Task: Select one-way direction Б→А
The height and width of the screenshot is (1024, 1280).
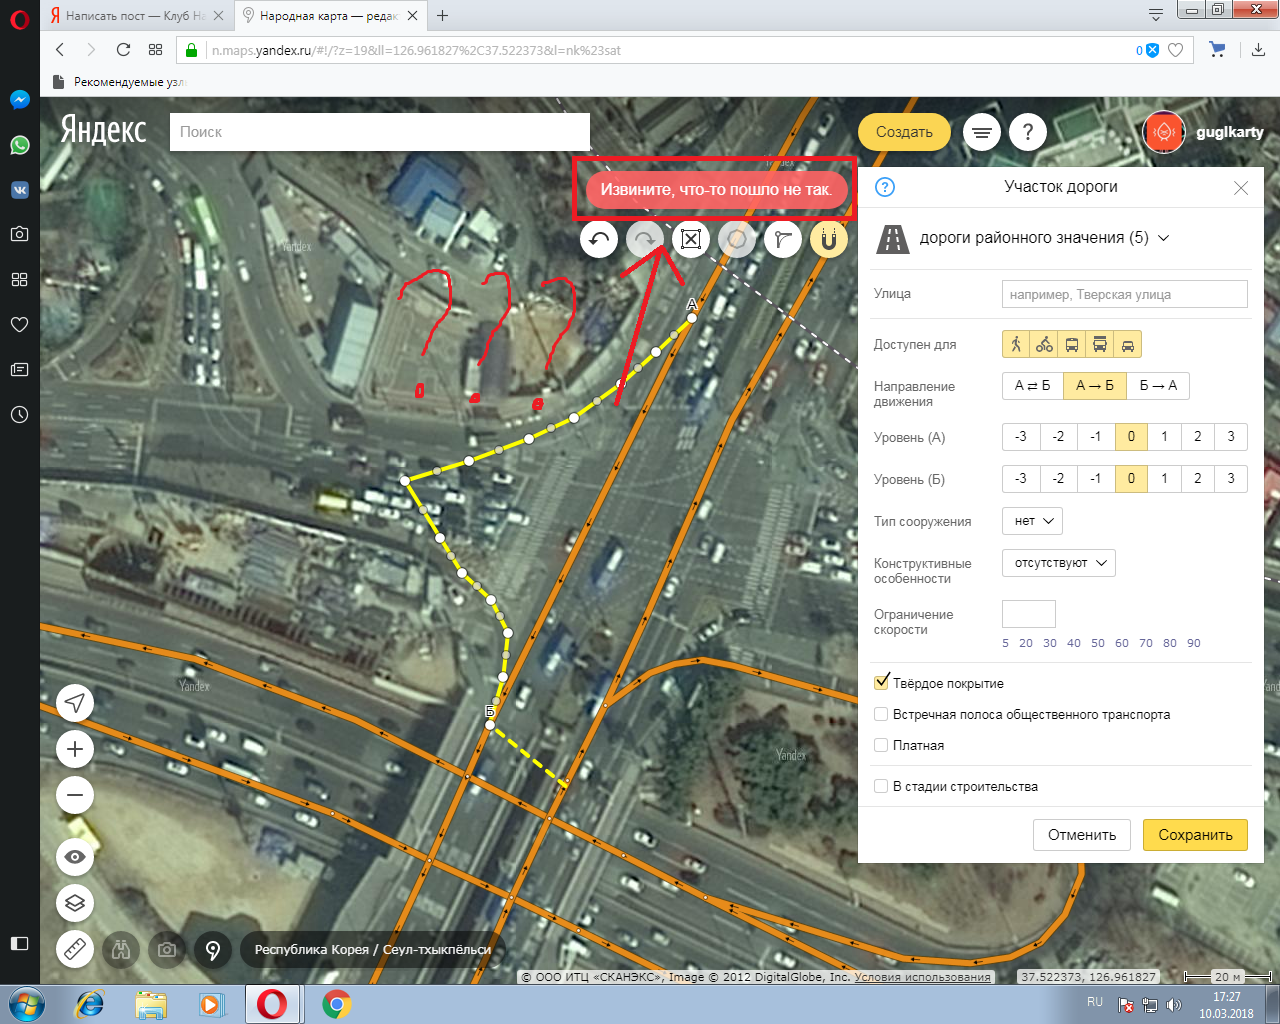Action: tap(1158, 386)
